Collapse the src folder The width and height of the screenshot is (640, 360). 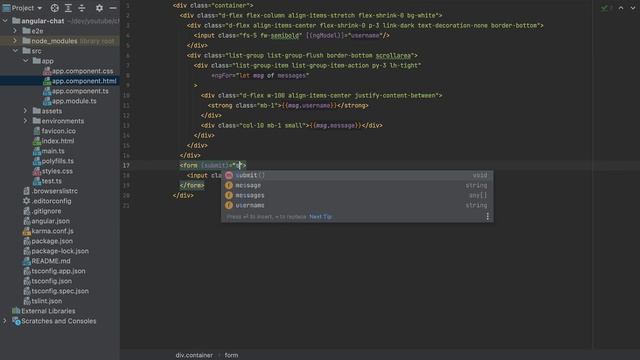pyautogui.click(x=16, y=51)
